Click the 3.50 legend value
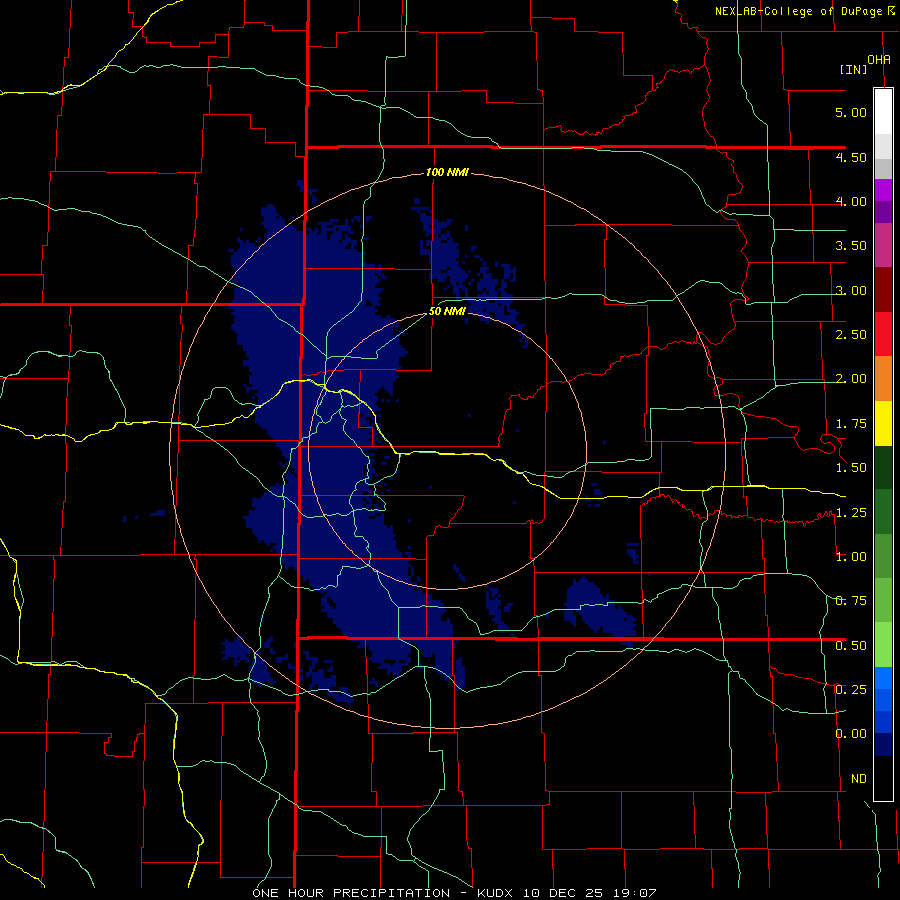 coord(851,246)
